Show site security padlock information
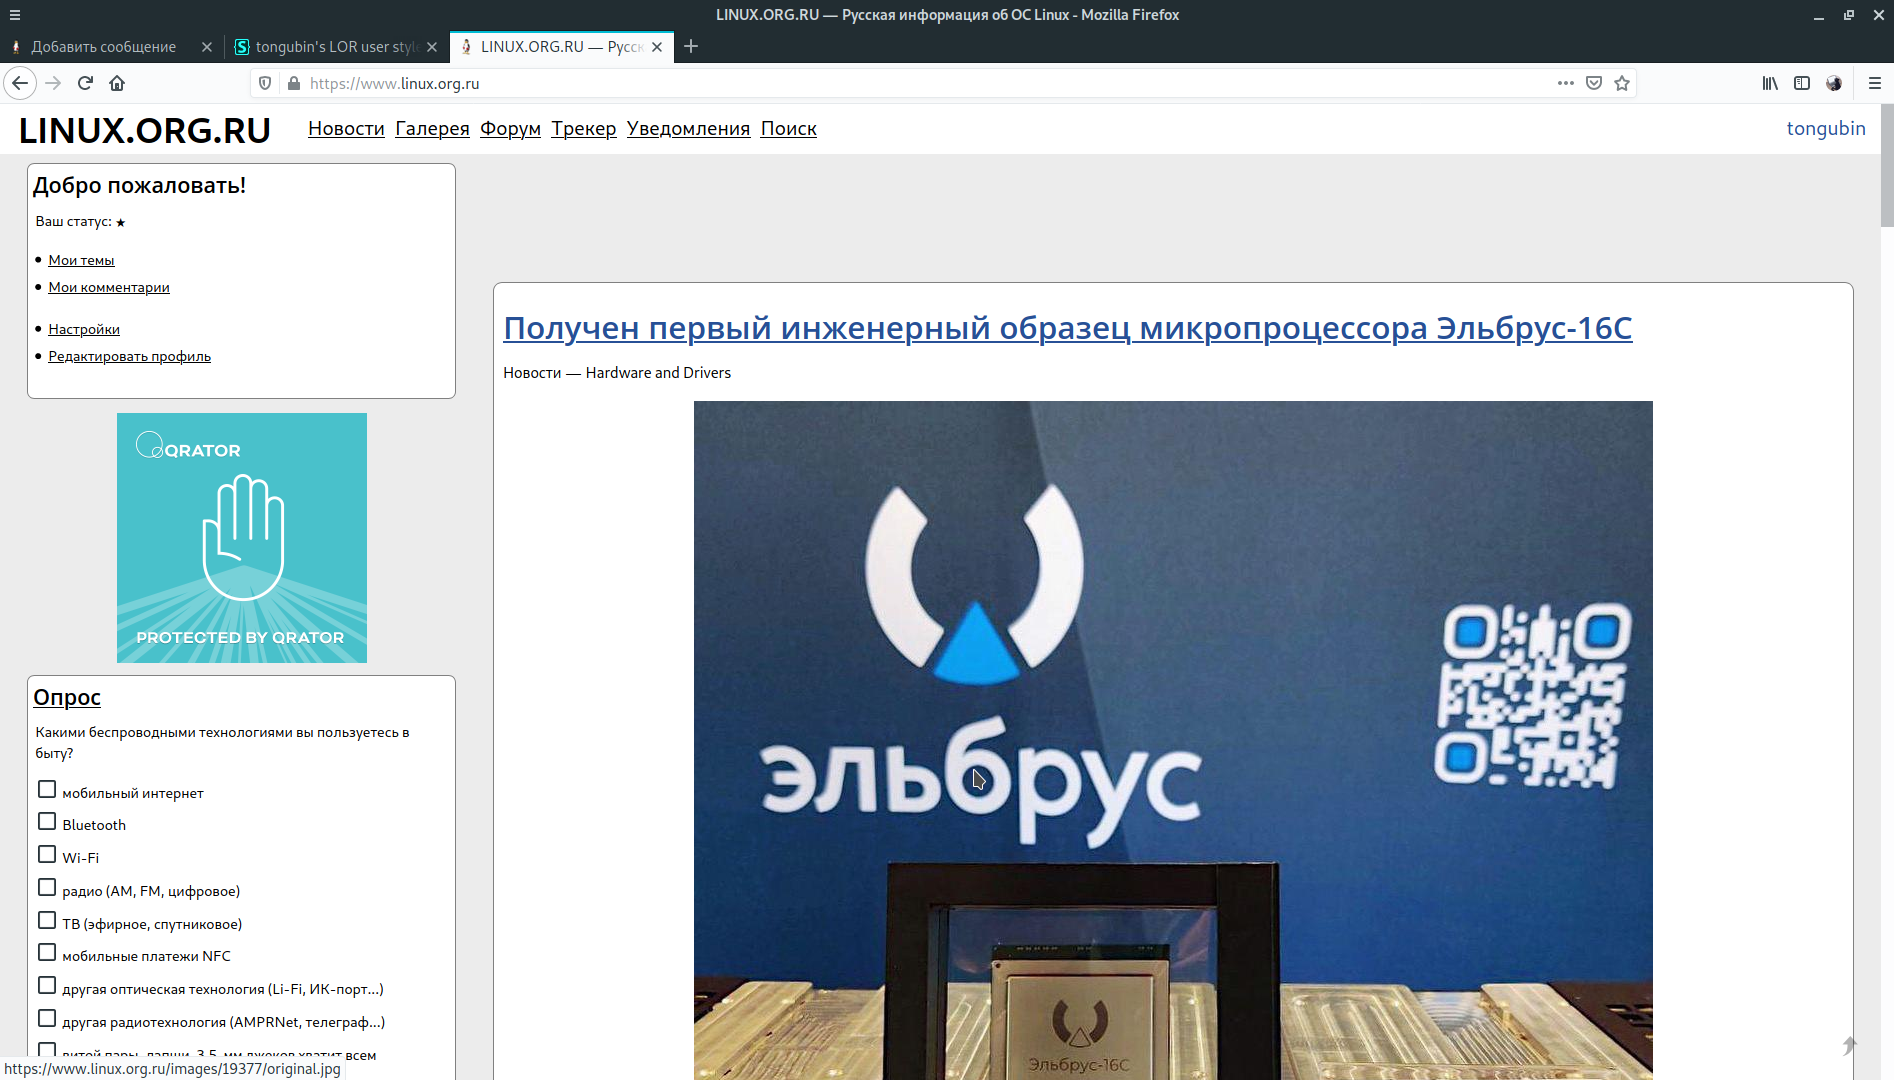The image size is (1894, 1080). 293,83
